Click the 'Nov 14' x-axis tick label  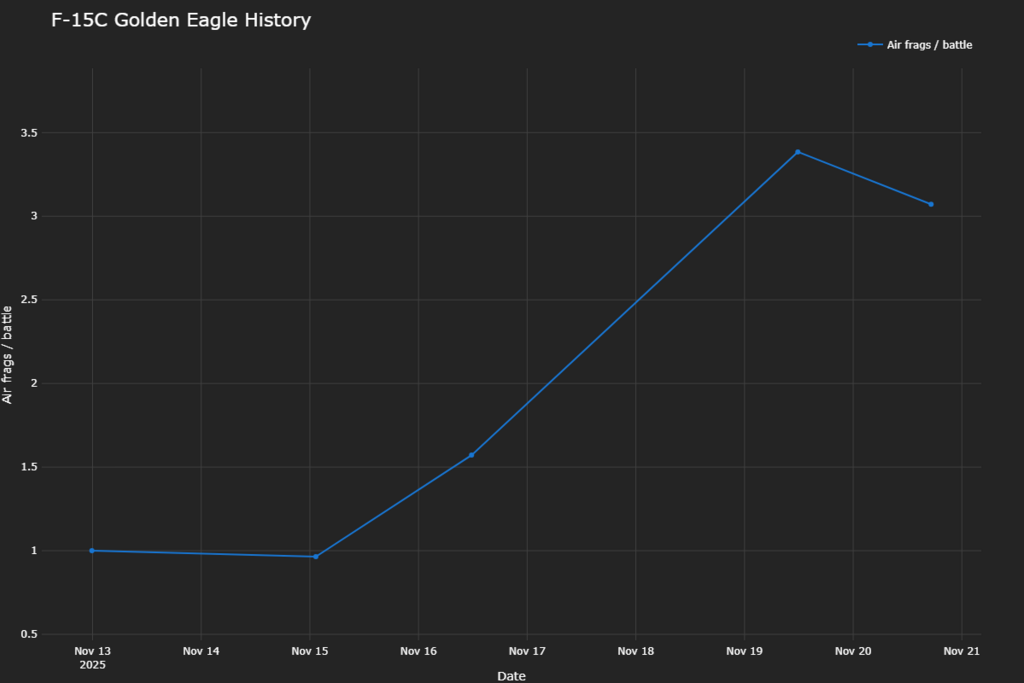click(x=201, y=651)
